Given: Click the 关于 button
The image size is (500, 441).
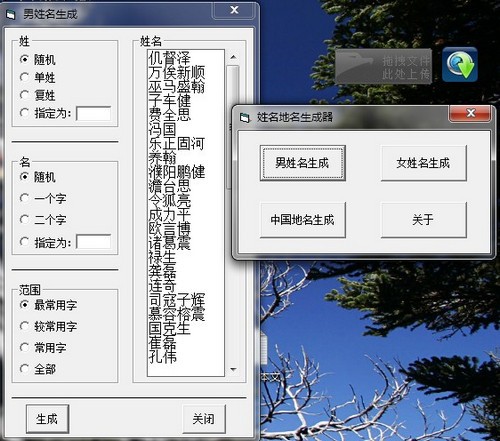Looking at the screenshot, I should [423, 220].
